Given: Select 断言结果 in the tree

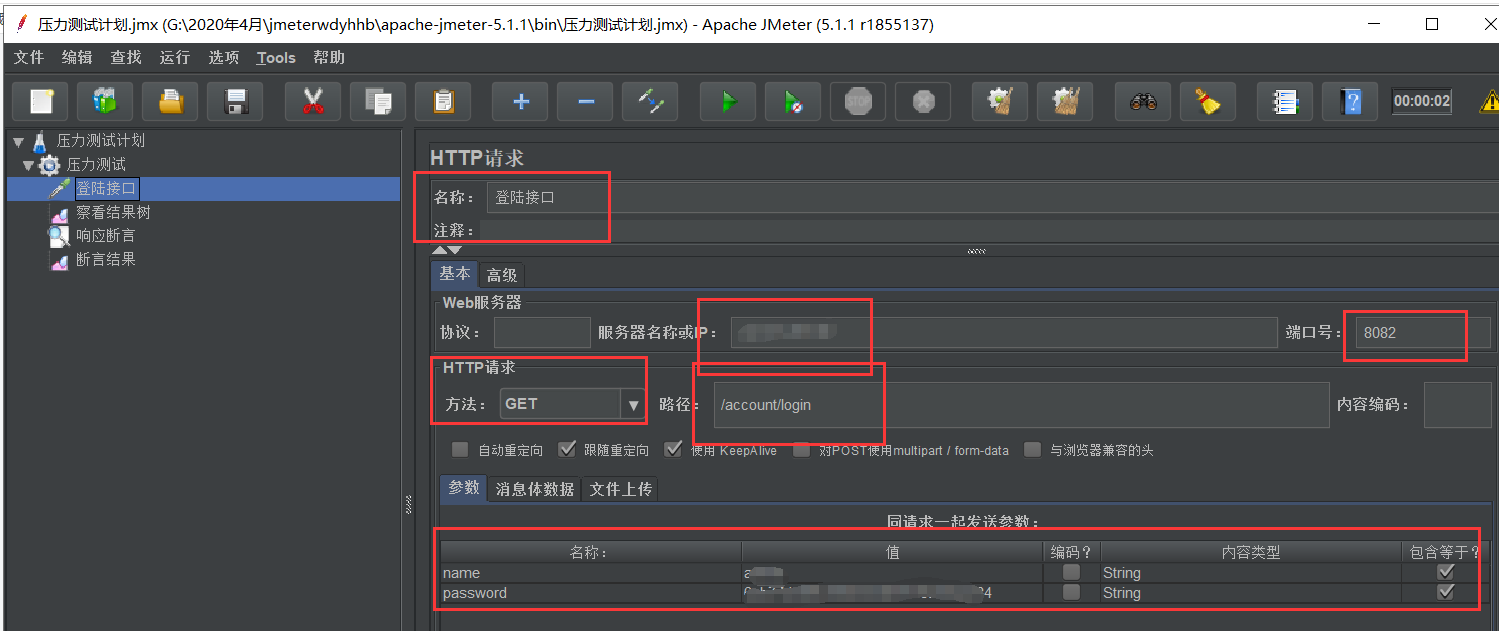Looking at the screenshot, I should point(105,260).
